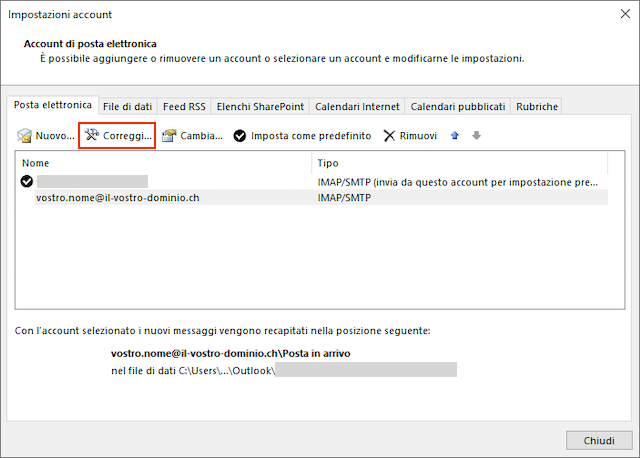Switch to the Posta elettronica tab
The width and height of the screenshot is (640, 458).
coord(53,105)
